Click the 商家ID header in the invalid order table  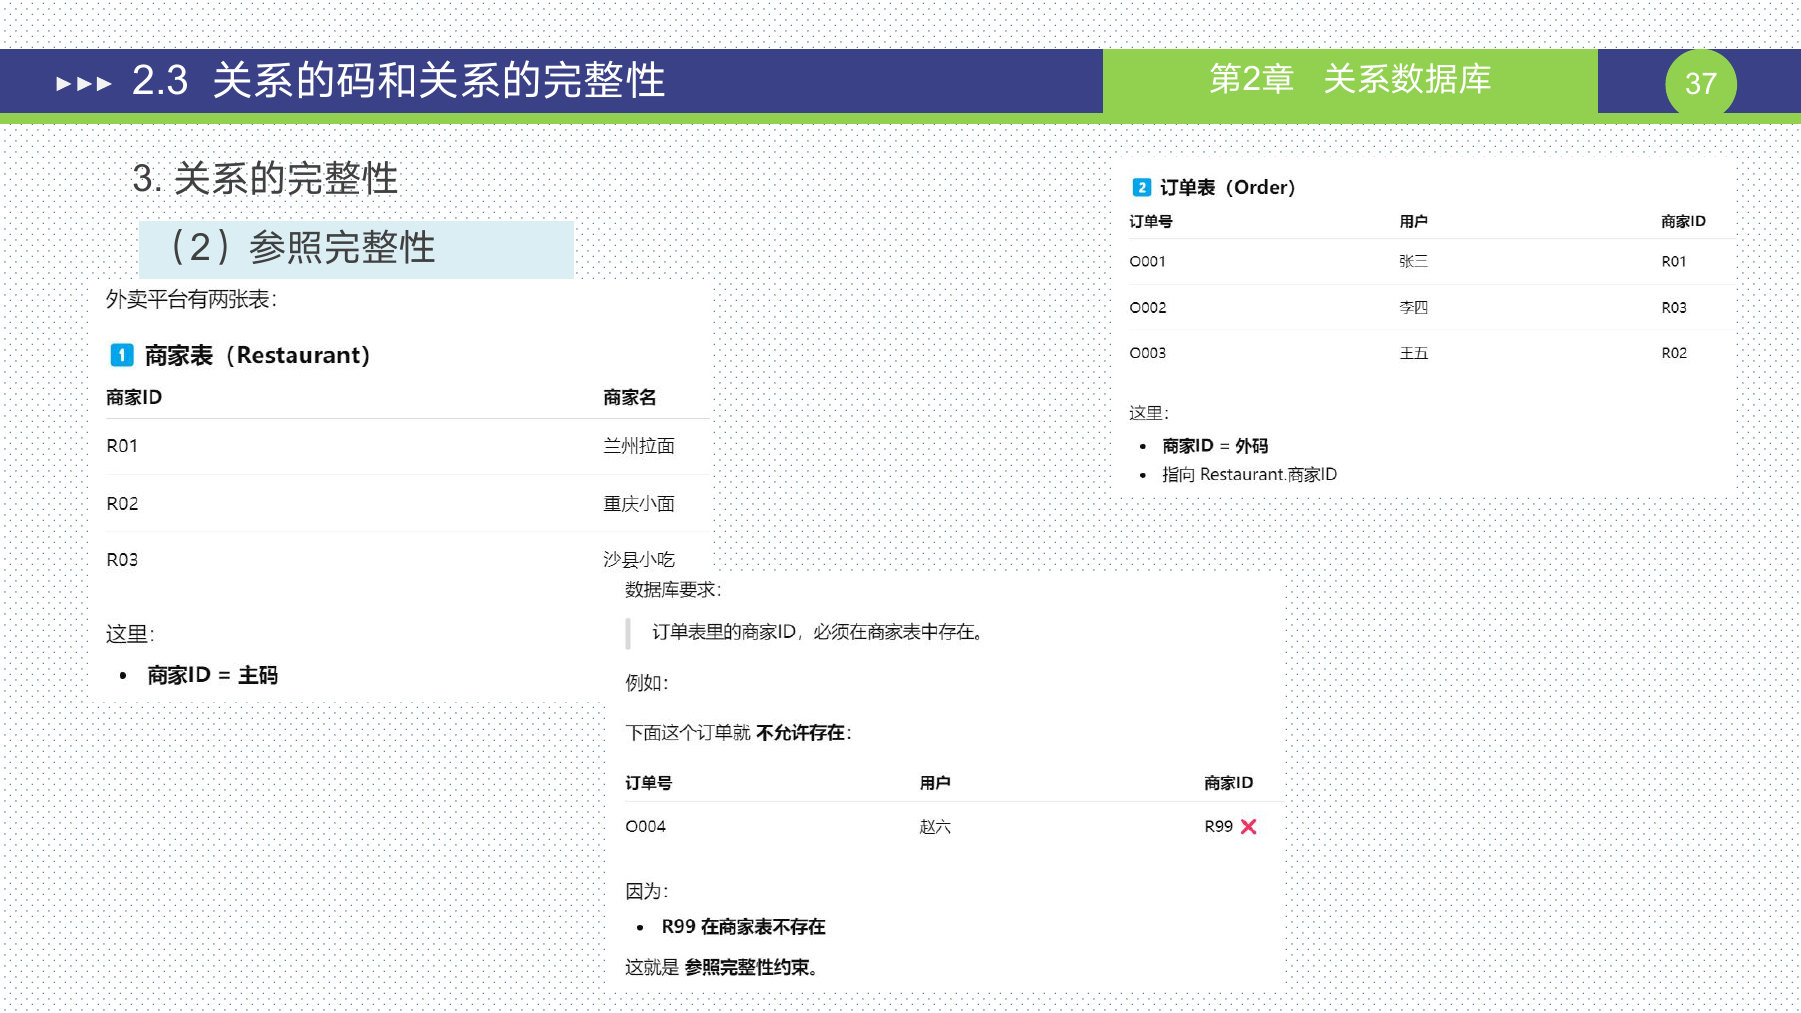pos(1228,783)
